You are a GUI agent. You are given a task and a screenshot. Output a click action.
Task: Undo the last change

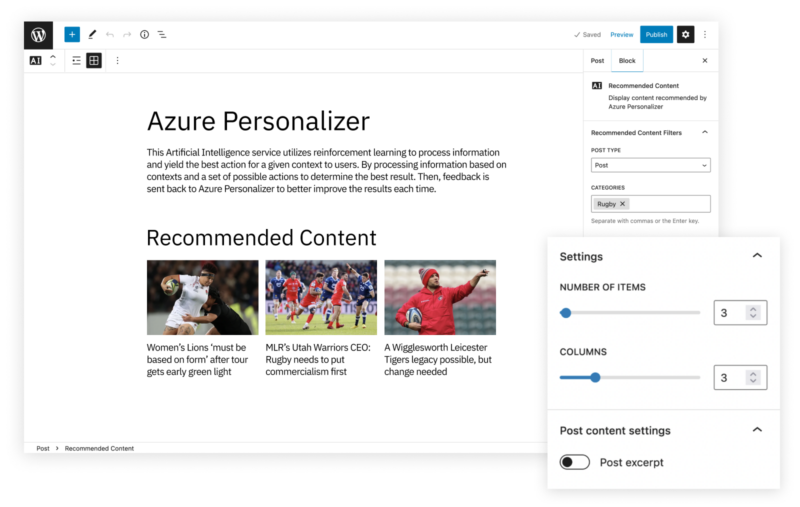coord(110,35)
